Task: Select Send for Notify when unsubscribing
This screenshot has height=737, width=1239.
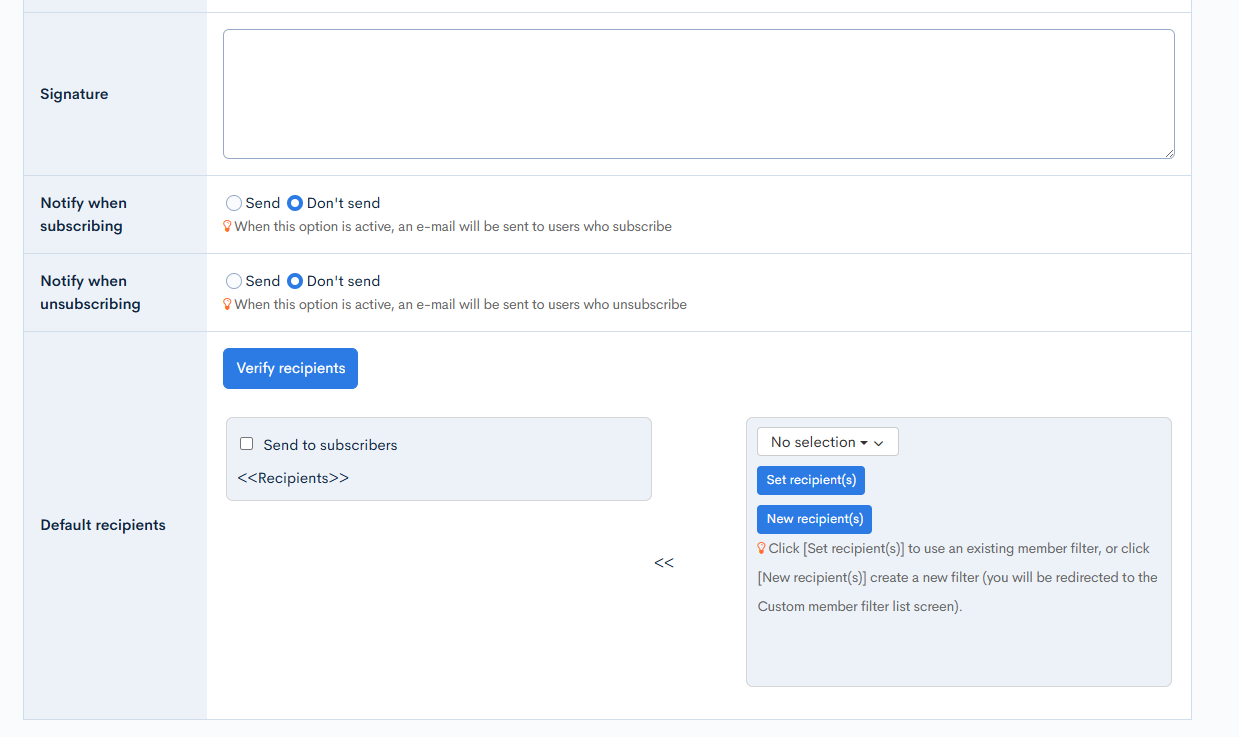Action: (234, 281)
